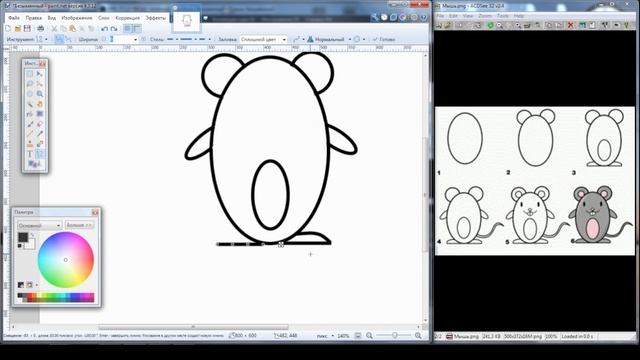Select the Paint Bucket tool
This screenshot has width=640, height=360.
[x=30, y=114]
